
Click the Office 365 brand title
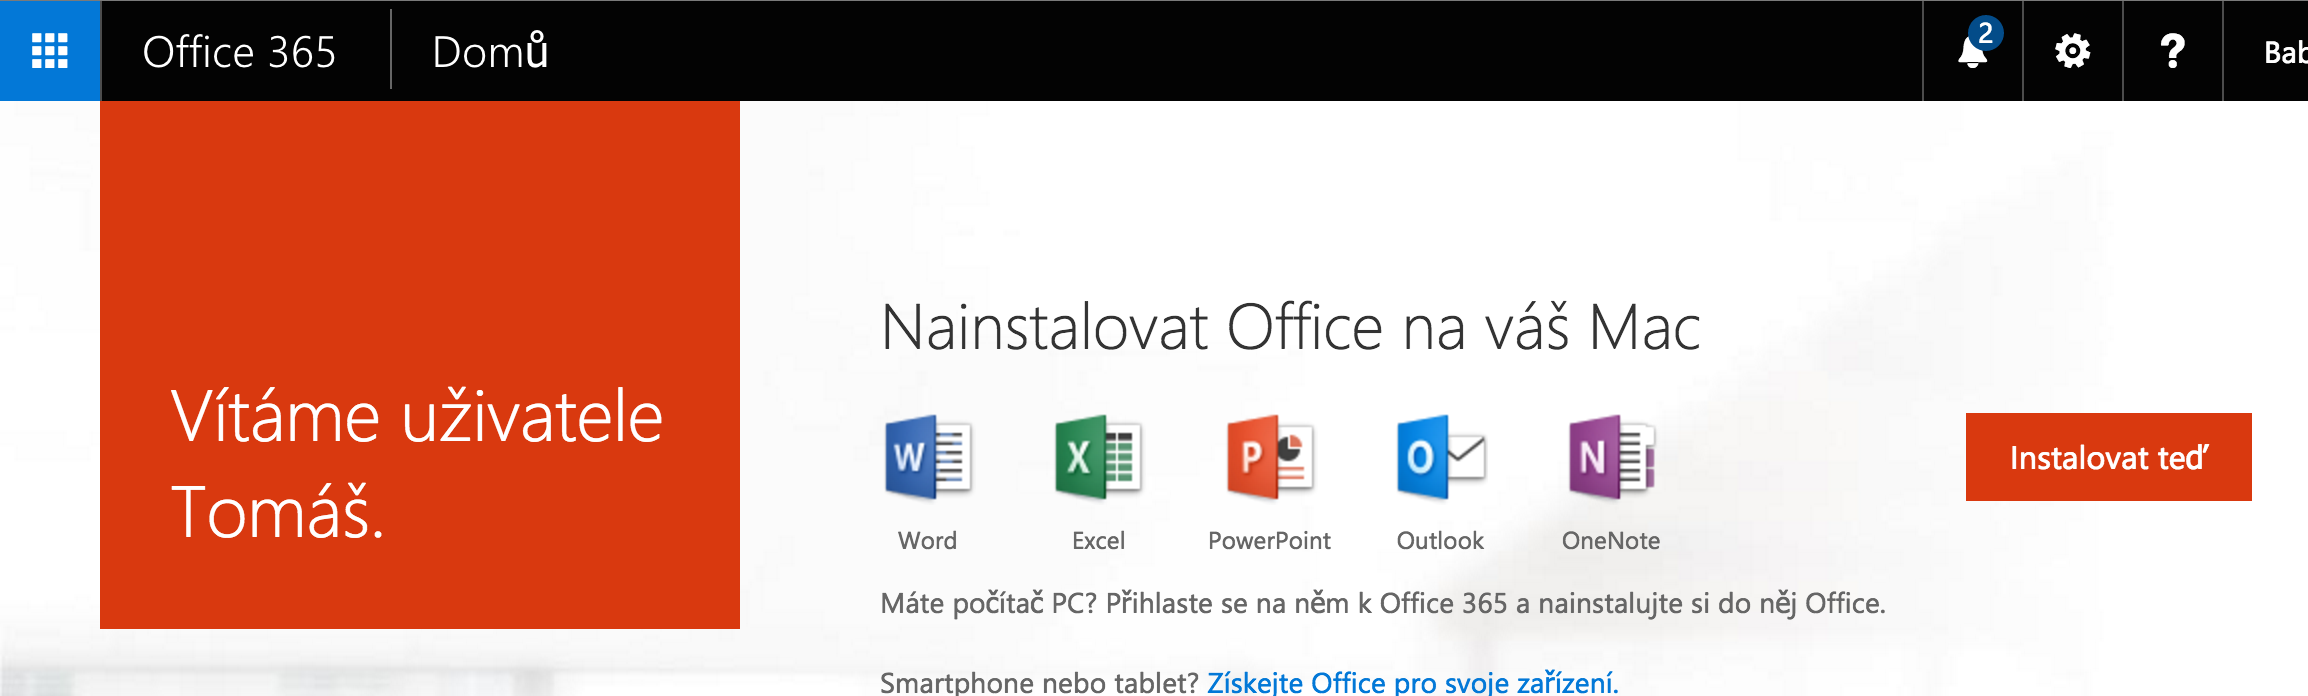[239, 52]
